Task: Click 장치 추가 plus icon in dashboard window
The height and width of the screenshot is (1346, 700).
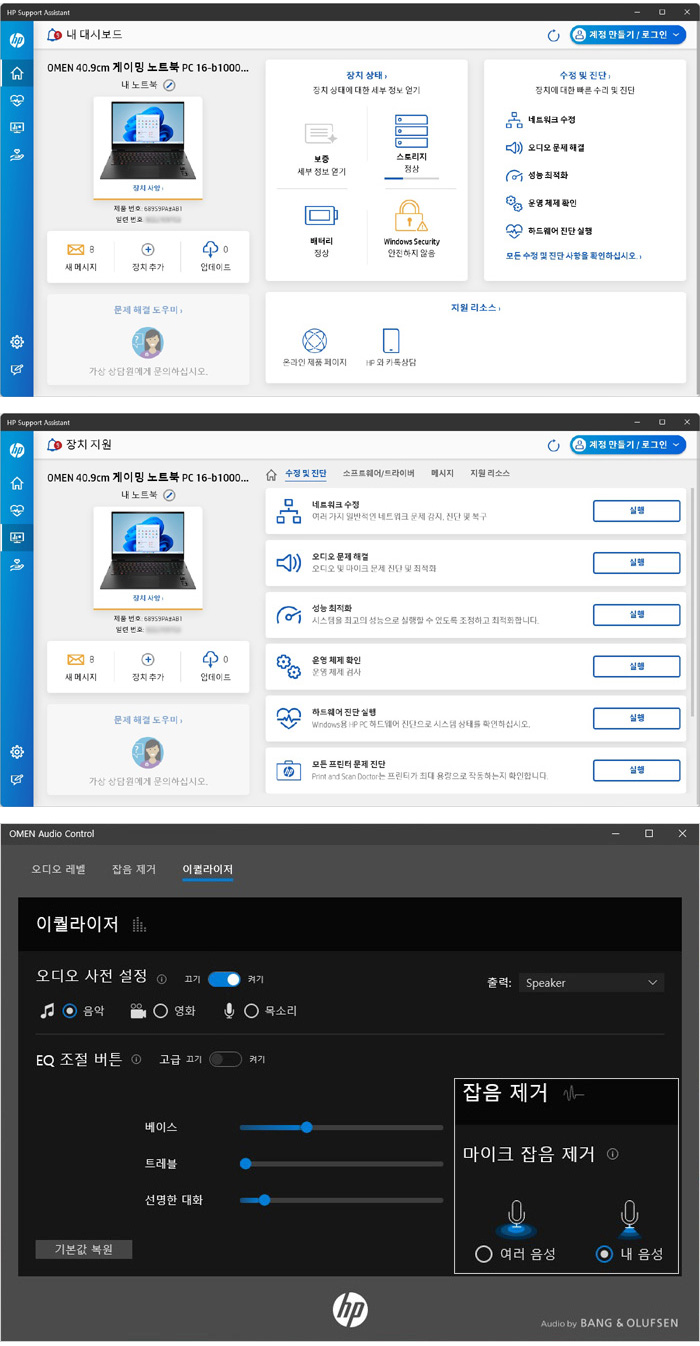Action: [148, 250]
